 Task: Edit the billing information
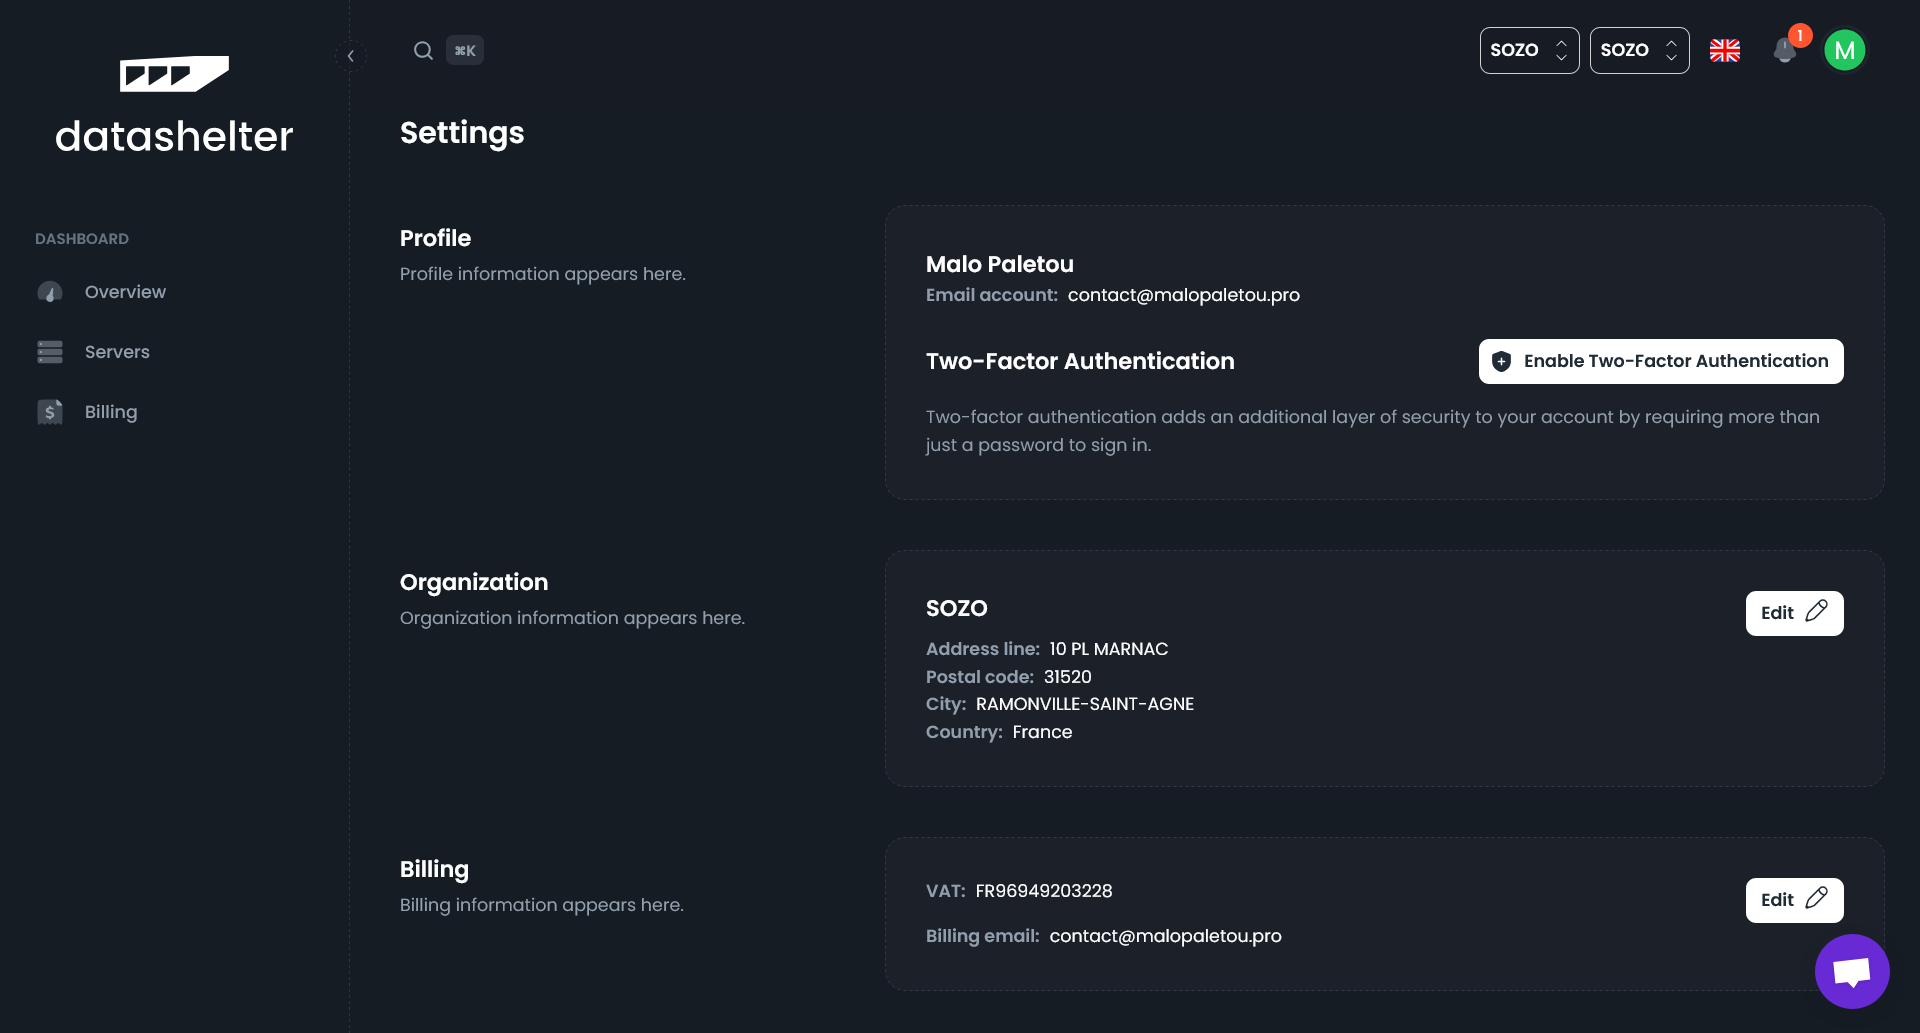pyautogui.click(x=1793, y=900)
